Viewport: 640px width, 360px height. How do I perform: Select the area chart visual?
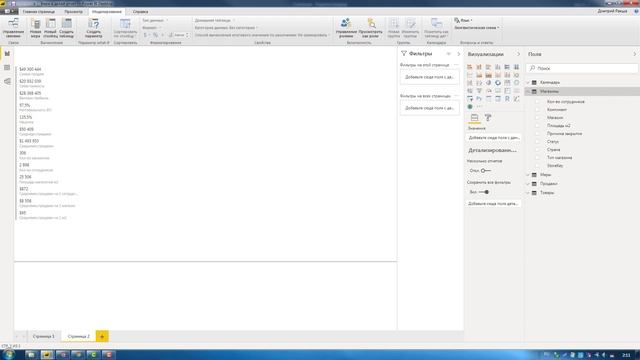tap(479, 75)
